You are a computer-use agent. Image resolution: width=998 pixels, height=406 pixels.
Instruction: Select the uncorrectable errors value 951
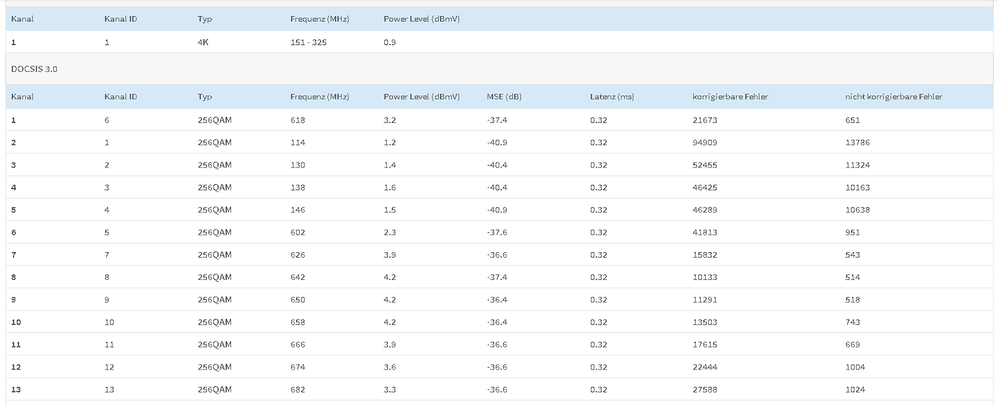[x=852, y=232]
